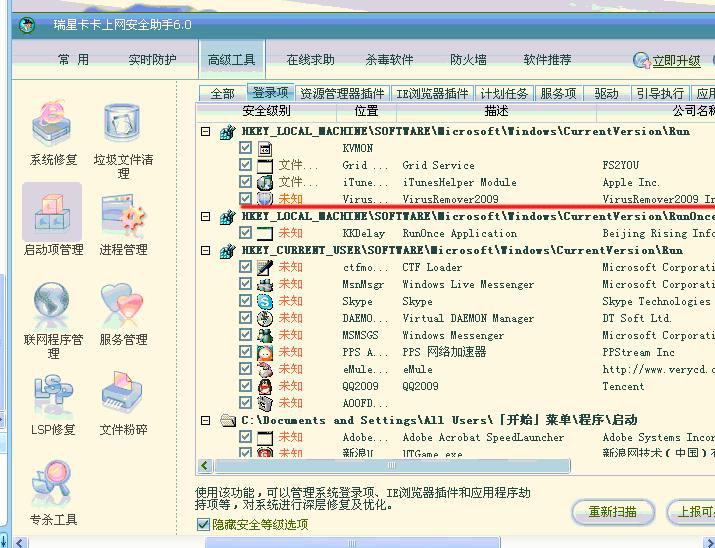Click the upgrade globe icon beside 立即升级
The image size is (715, 548).
[642, 60]
